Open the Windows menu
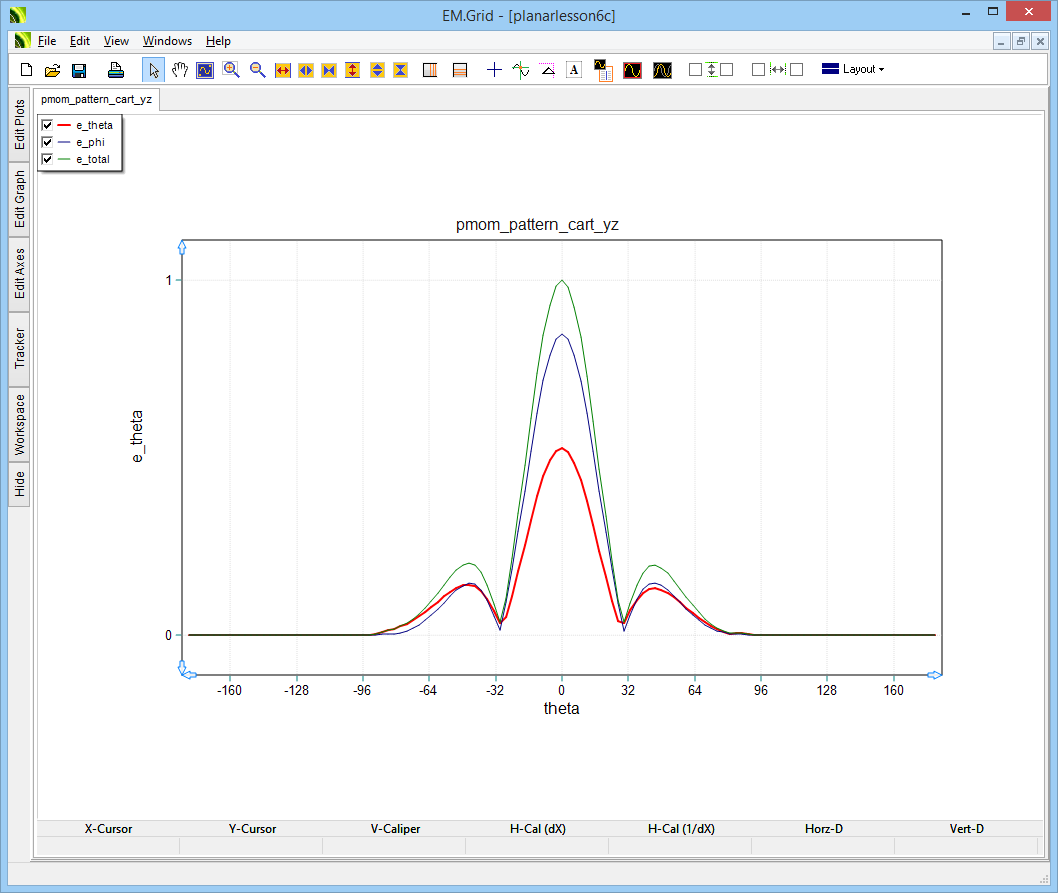This screenshot has width=1058, height=893. (x=167, y=41)
